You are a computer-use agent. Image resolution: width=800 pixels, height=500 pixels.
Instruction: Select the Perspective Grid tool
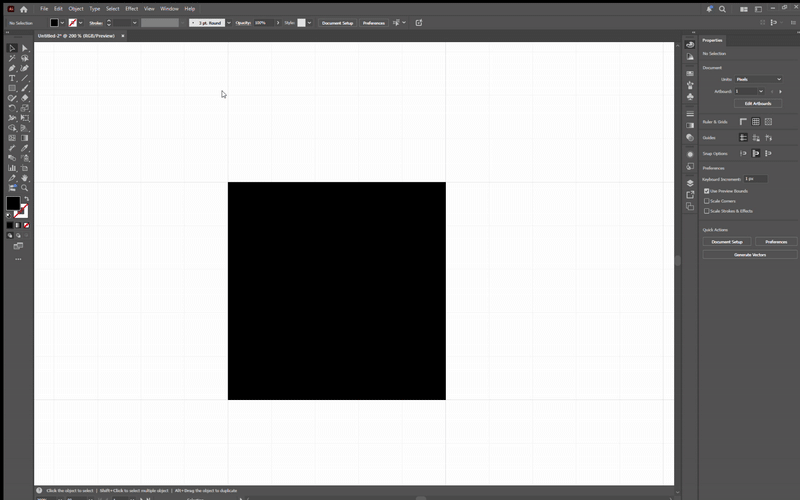pyautogui.click(x=24, y=128)
